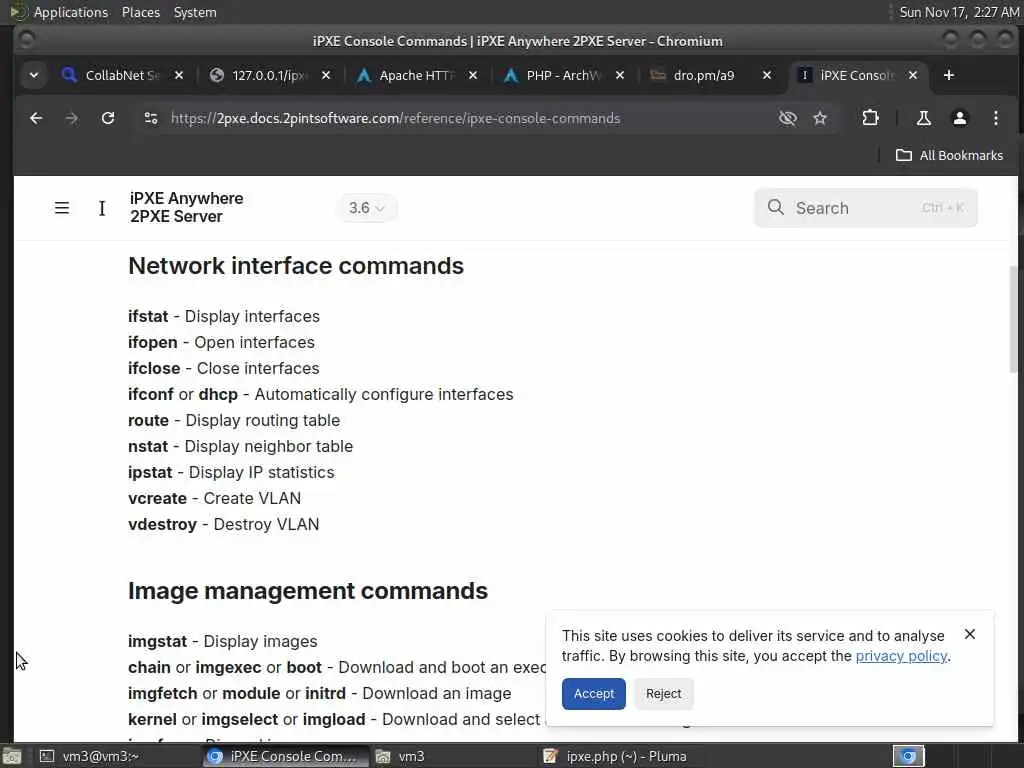Screen dimensions: 1024x768
Task: Close the PHP - ArchWiki tab
Action: click(620, 75)
